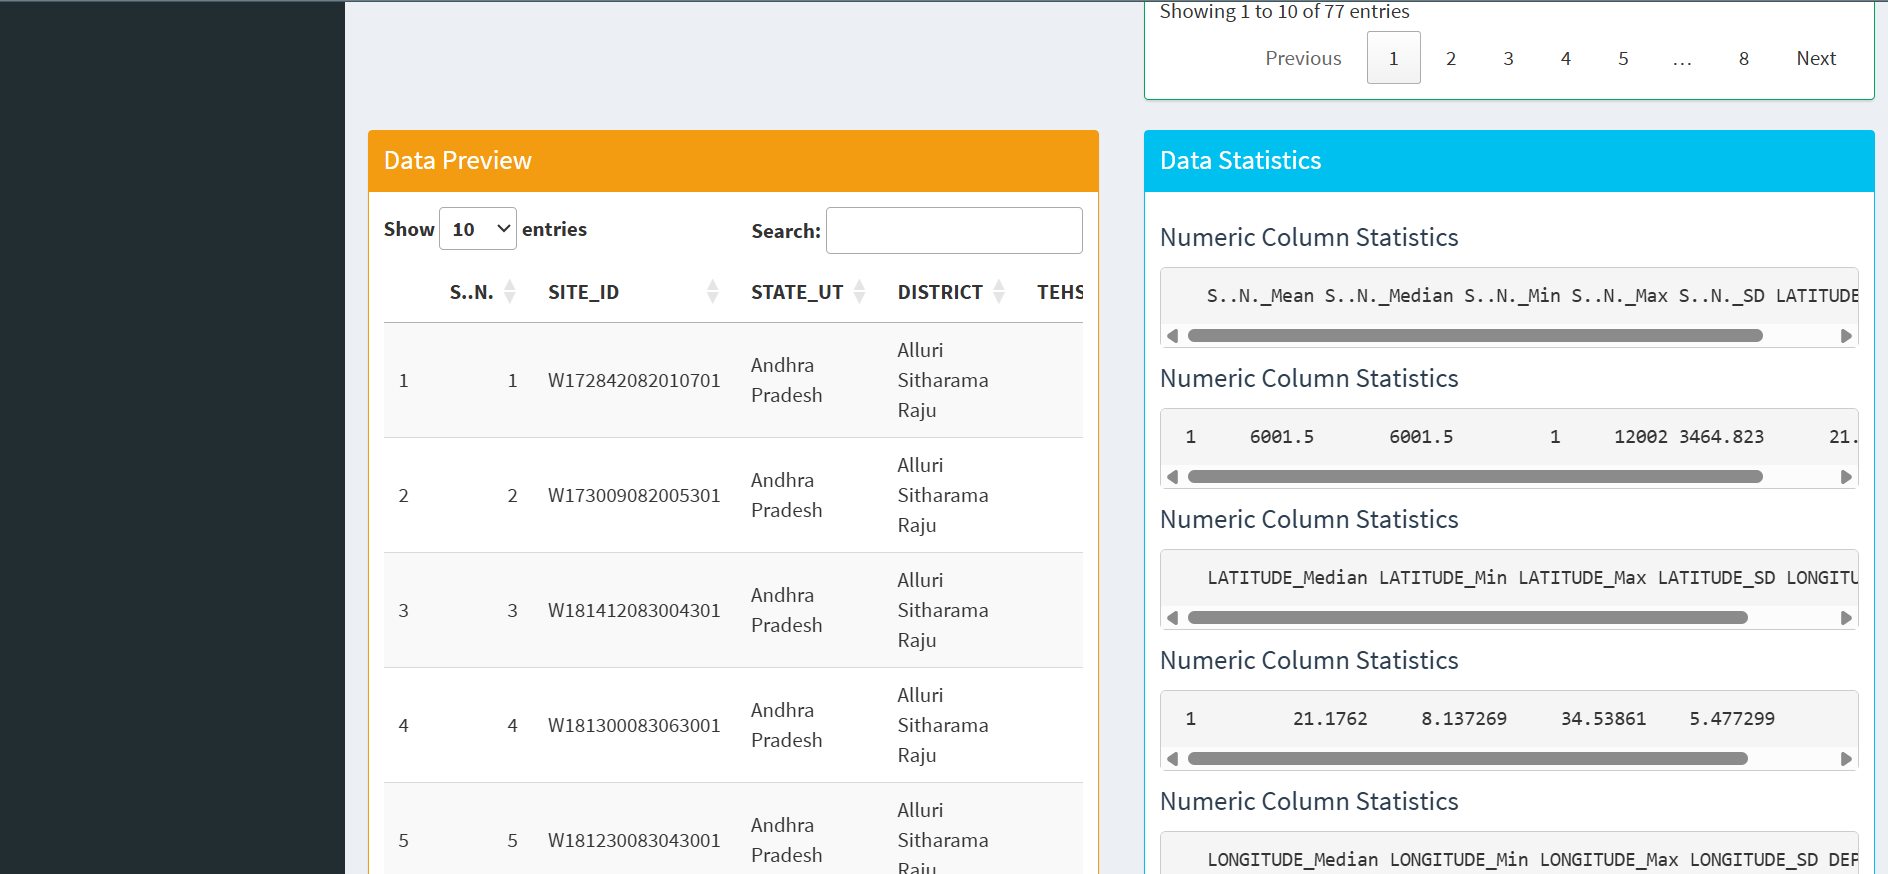Sort the table by the SITE_ID column
Viewport: 1888px width, 874px height.
coord(713,292)
